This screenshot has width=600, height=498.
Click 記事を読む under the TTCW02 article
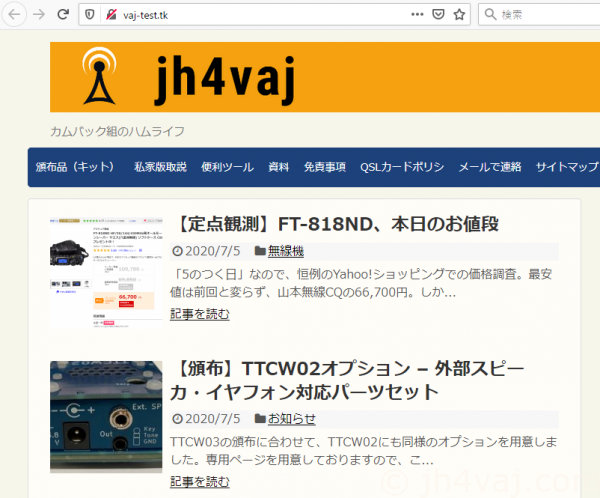point(199,481)
